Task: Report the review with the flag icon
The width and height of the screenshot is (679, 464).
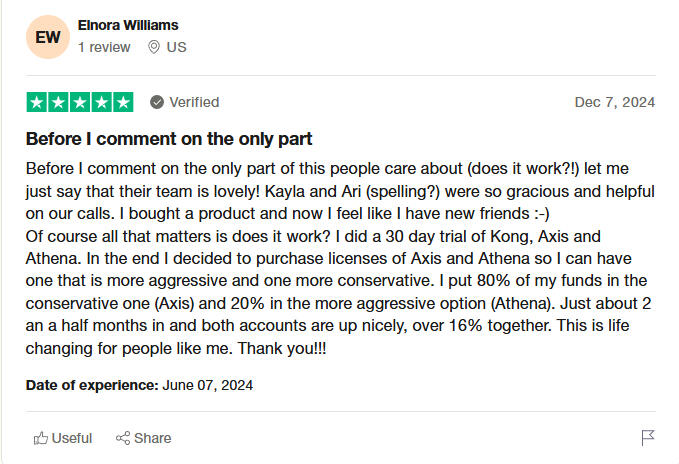Action: click(647, 438)
